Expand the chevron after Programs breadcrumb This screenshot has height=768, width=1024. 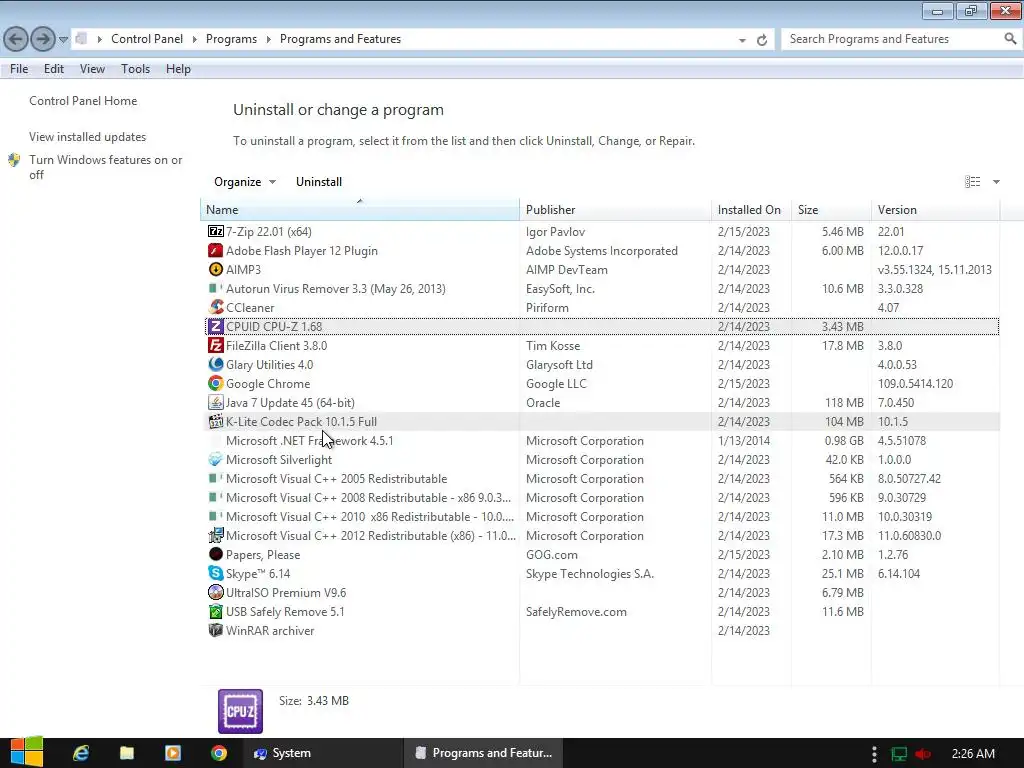[268, 39]
